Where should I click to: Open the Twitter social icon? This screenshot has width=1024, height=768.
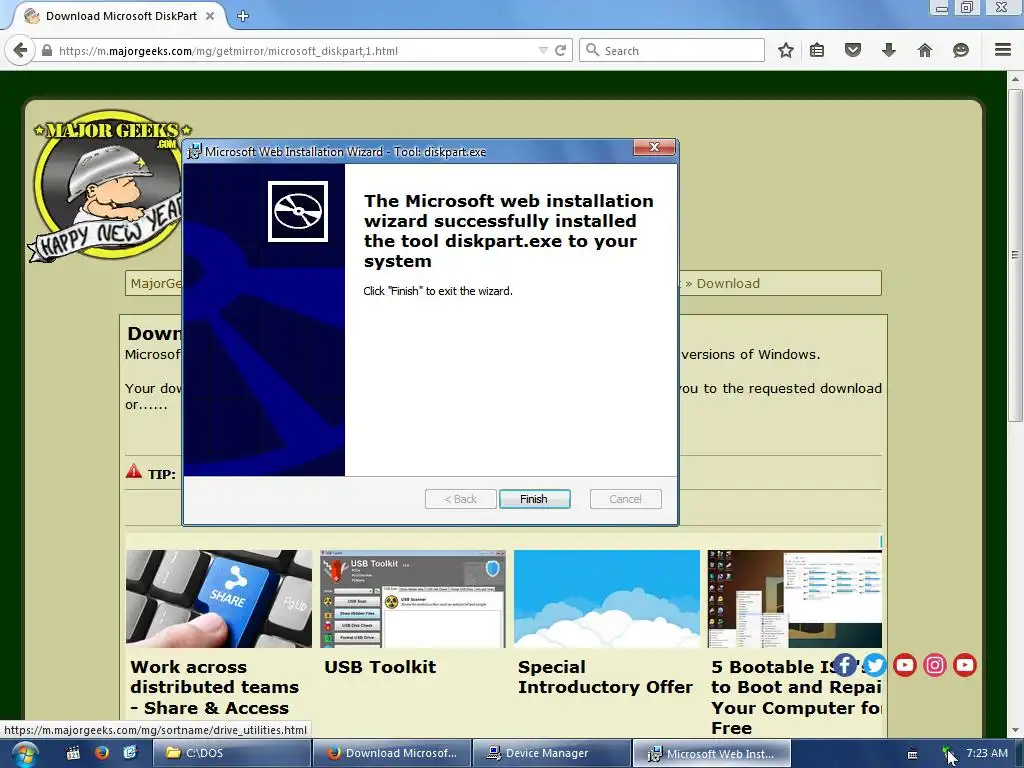874,665
